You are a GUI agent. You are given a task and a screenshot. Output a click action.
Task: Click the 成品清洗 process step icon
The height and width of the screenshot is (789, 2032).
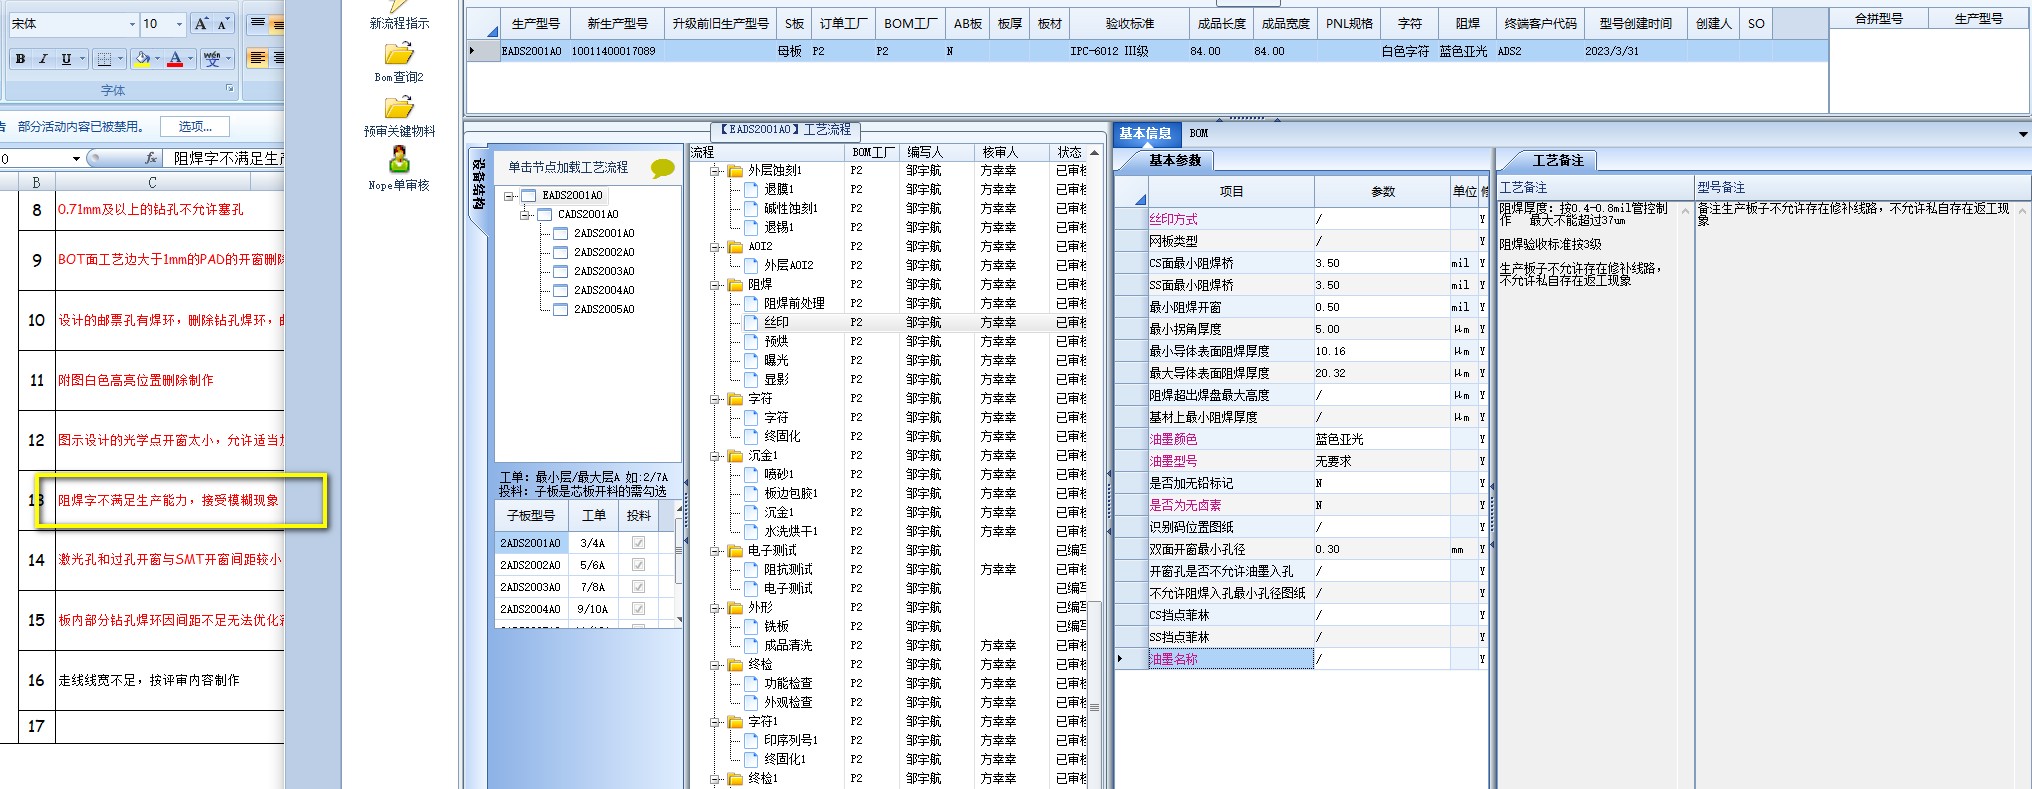pos(752,646)
